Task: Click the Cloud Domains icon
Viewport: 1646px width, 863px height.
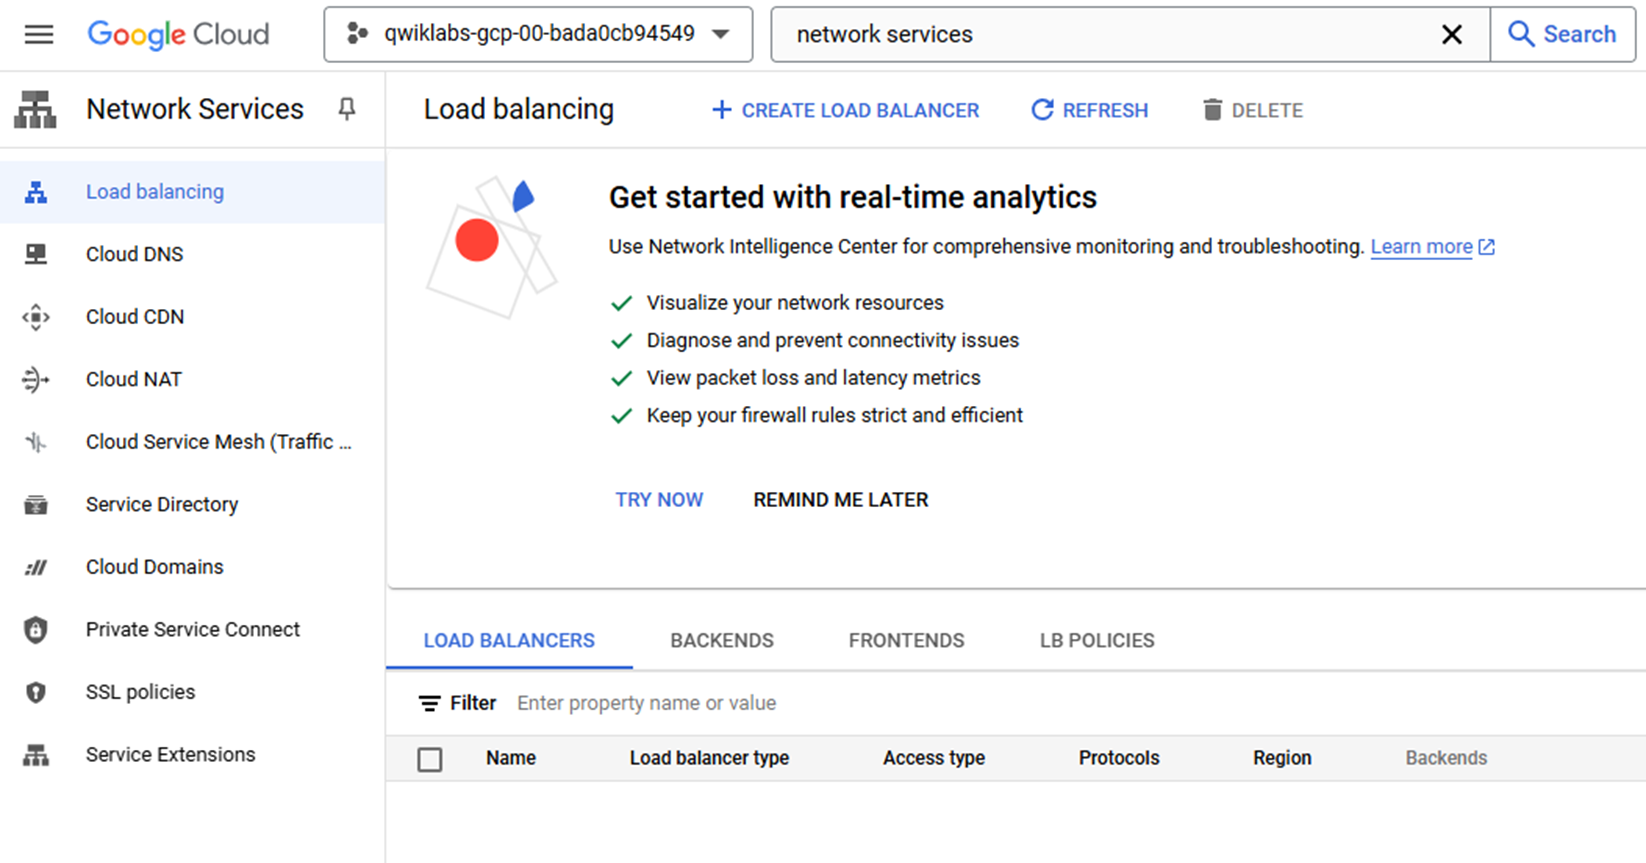Action: coord(36,567)
